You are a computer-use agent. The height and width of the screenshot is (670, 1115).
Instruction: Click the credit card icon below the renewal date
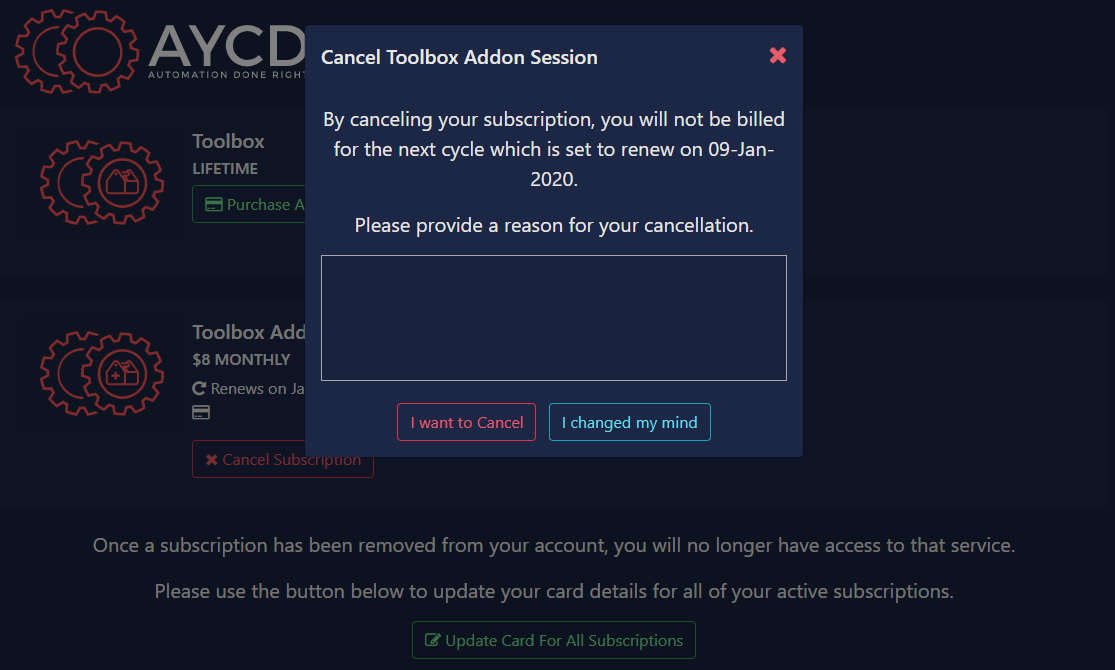(200, 412)
